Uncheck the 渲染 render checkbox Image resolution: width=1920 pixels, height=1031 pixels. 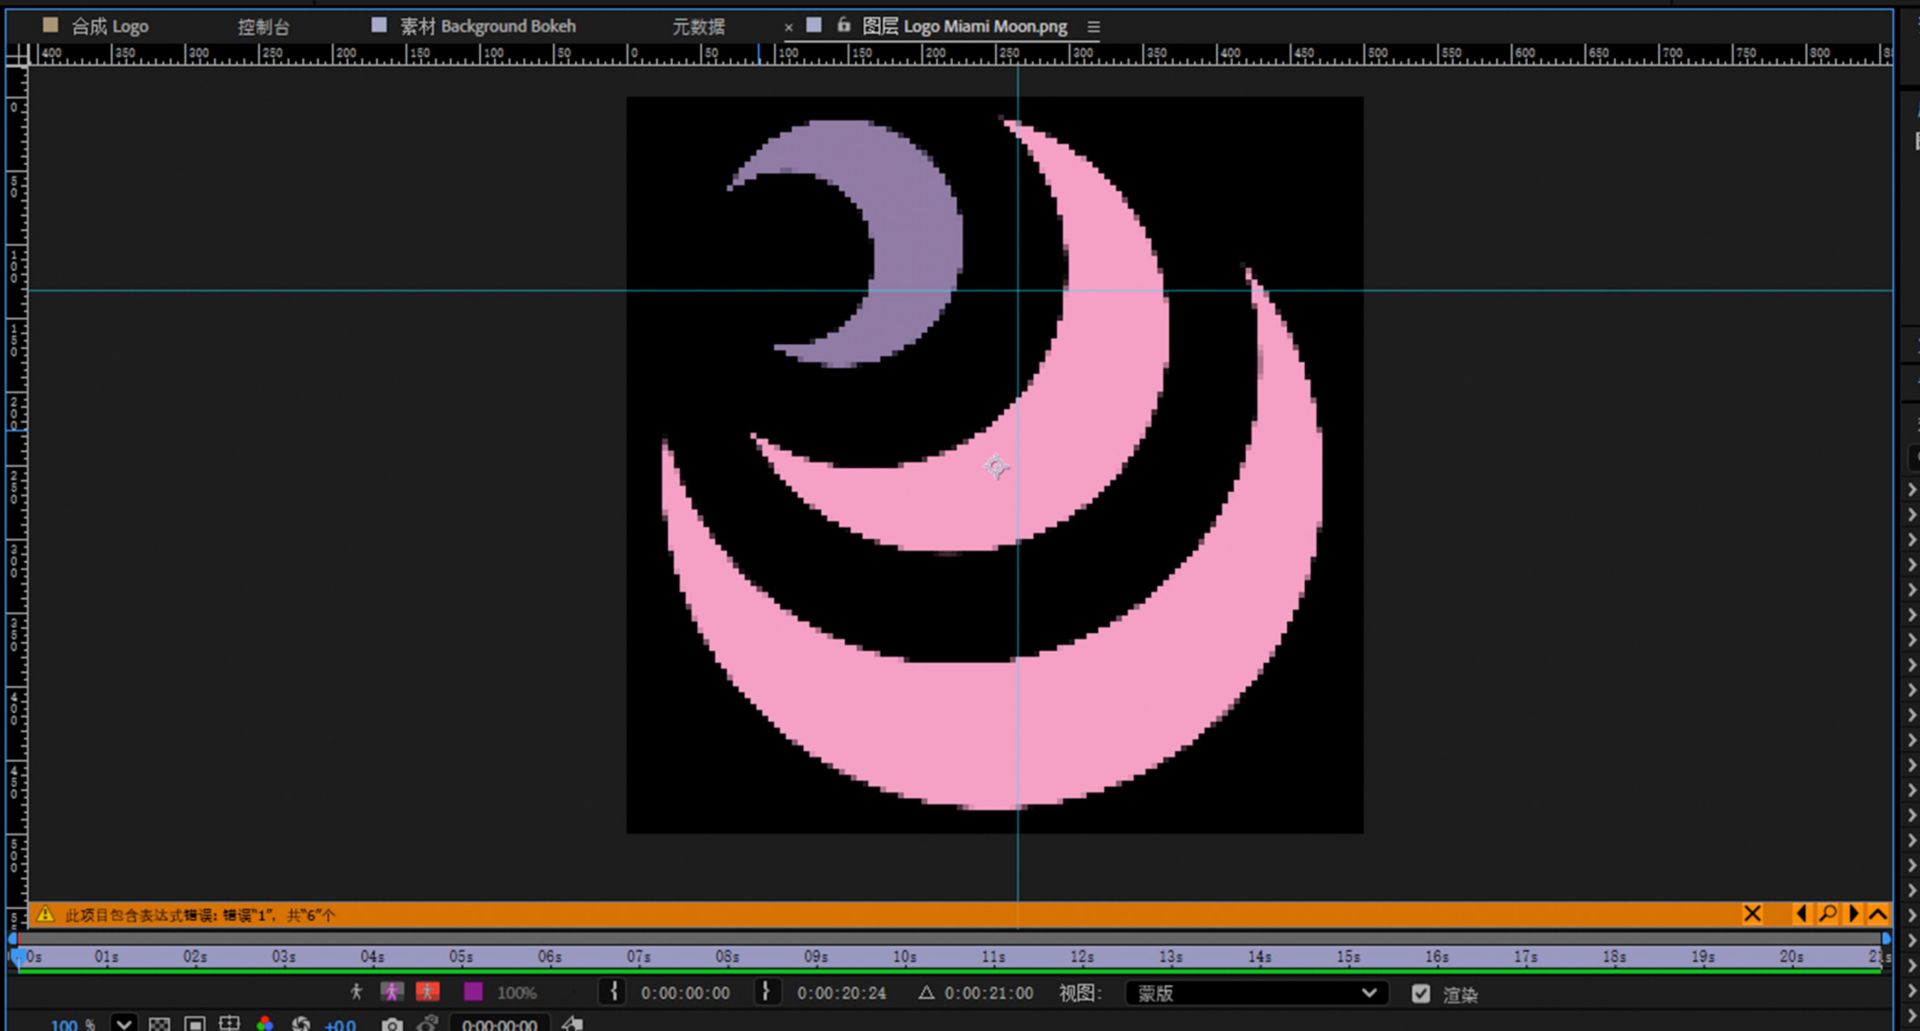(x=1420, y=993)
